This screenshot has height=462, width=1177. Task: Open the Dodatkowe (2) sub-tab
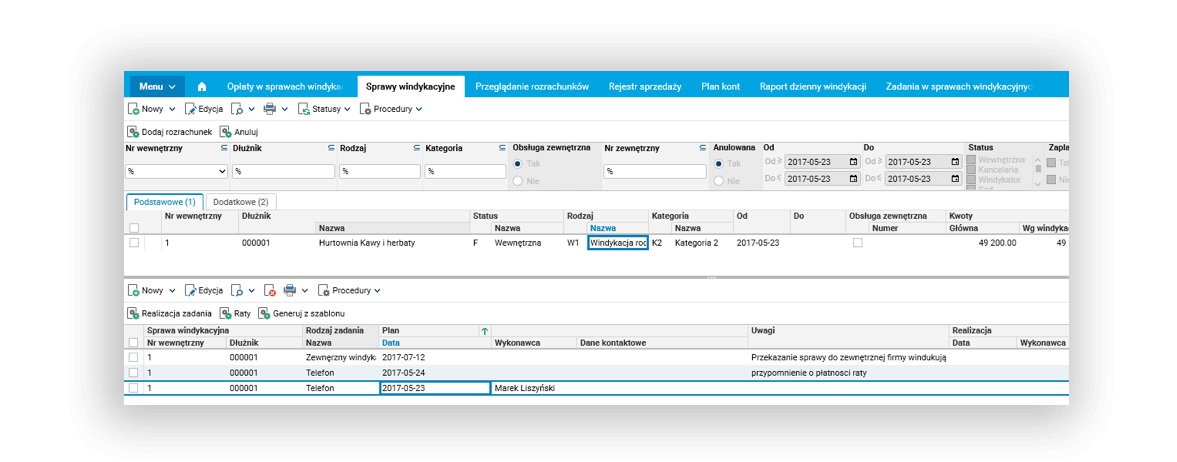pyautogui.click(x=241, y=202)
